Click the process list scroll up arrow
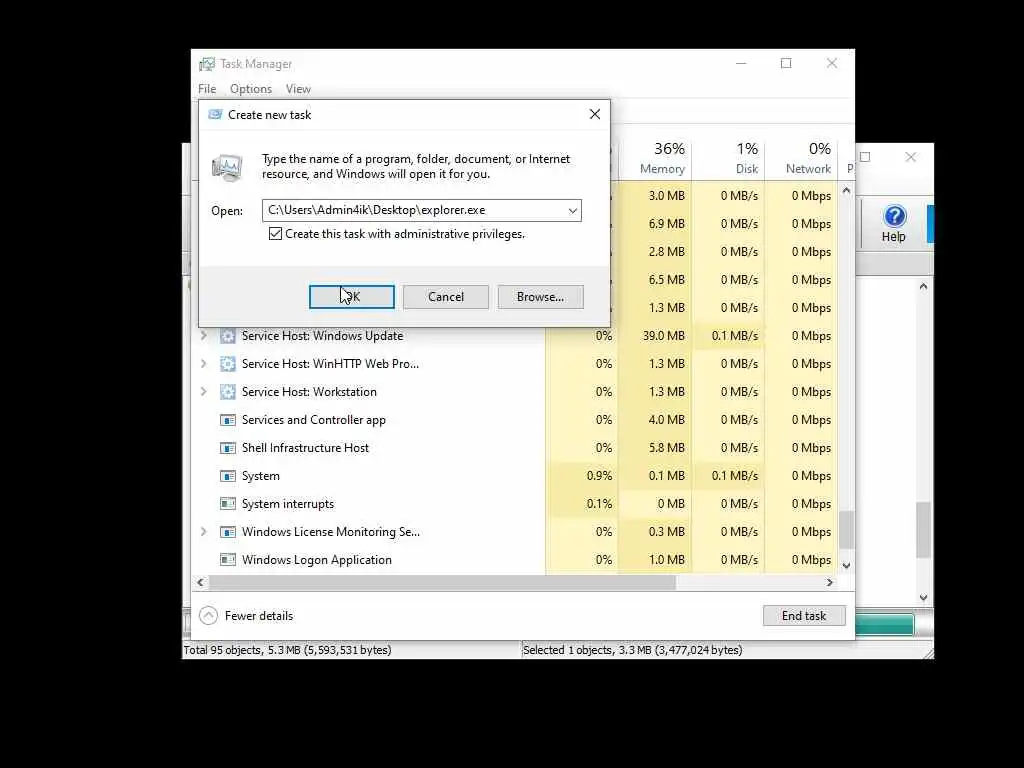This screenshot has height=768, width=1024. tap(846, 191)
